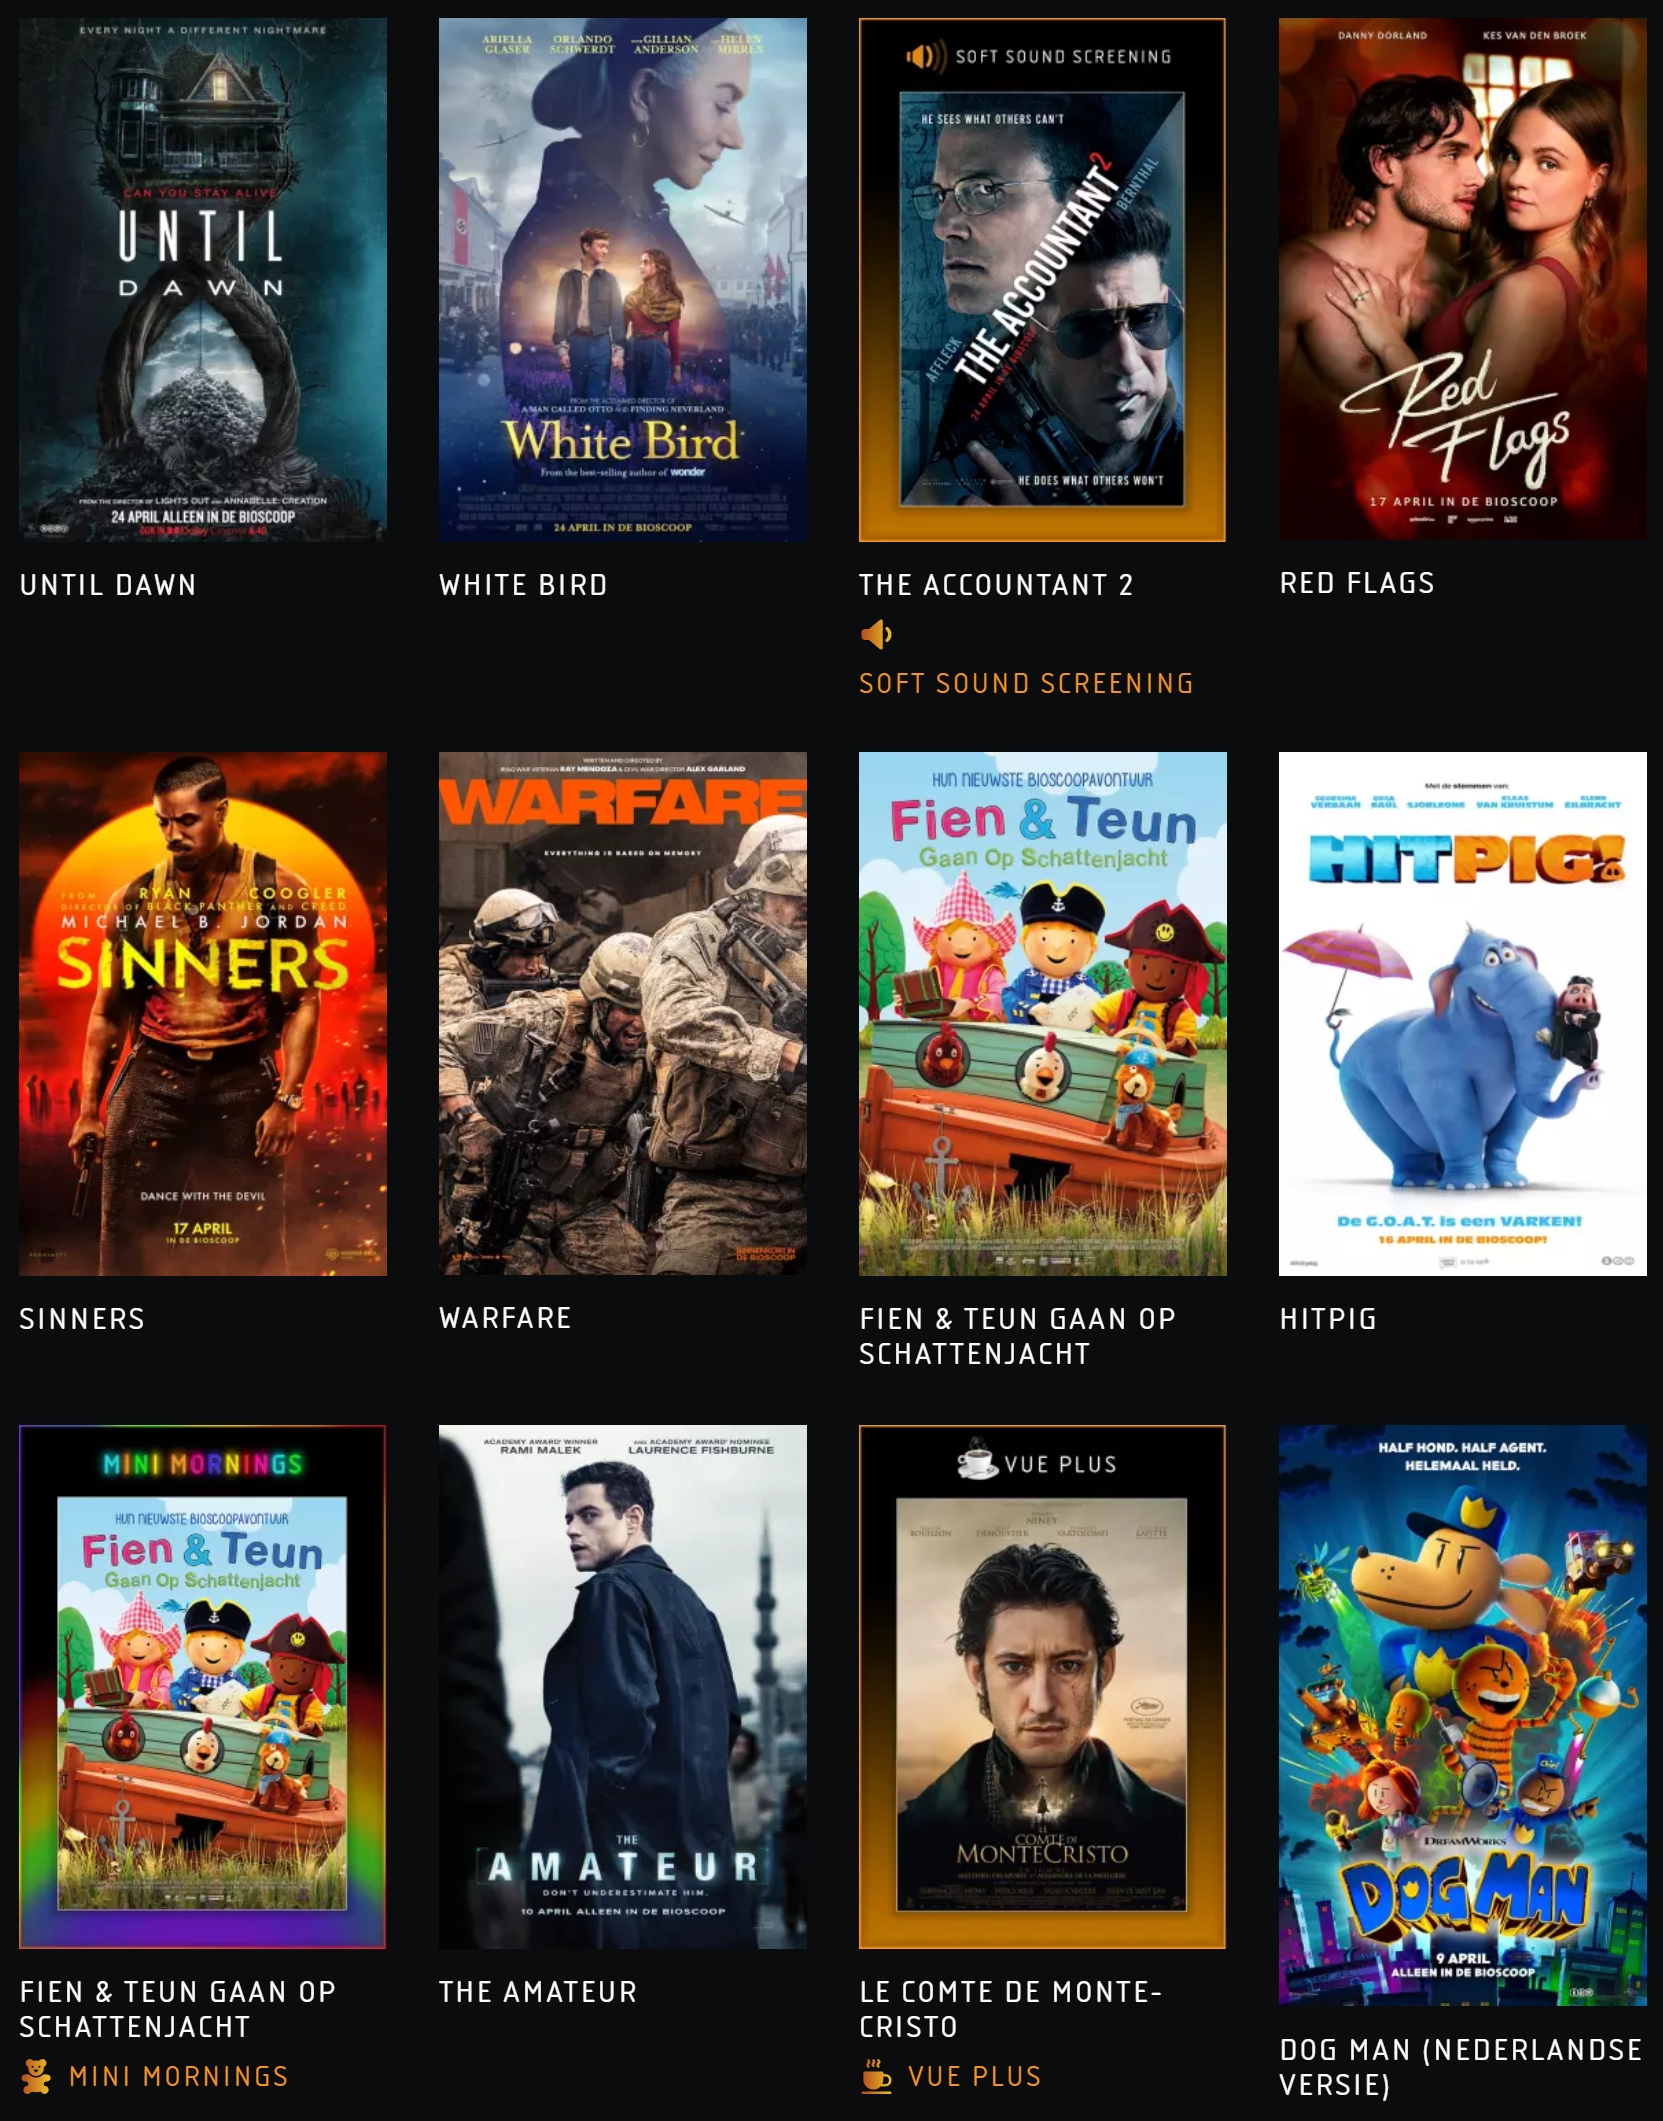Click the Vue Plus coffee cup icon
The image size is (1663, 2121).
[877, 2076]
